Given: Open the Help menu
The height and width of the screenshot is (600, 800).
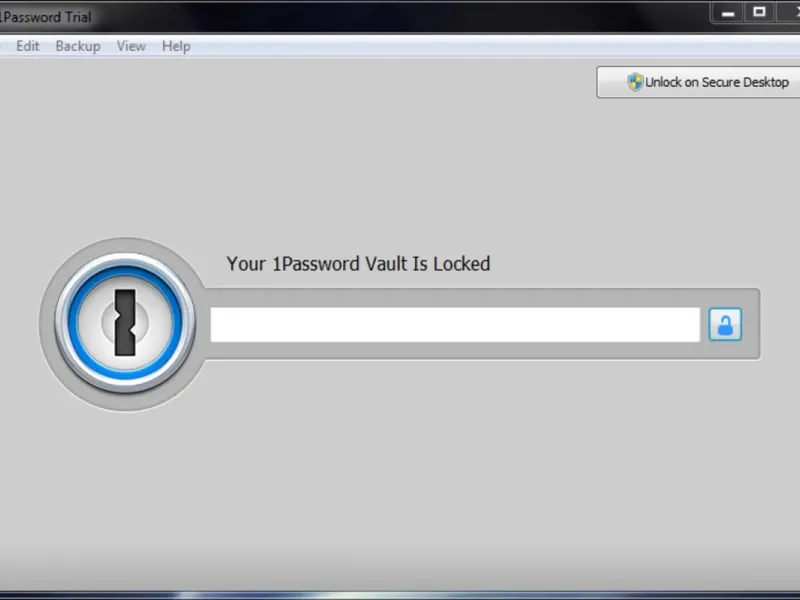Looking at the screenshot, I should click(176, 46).
